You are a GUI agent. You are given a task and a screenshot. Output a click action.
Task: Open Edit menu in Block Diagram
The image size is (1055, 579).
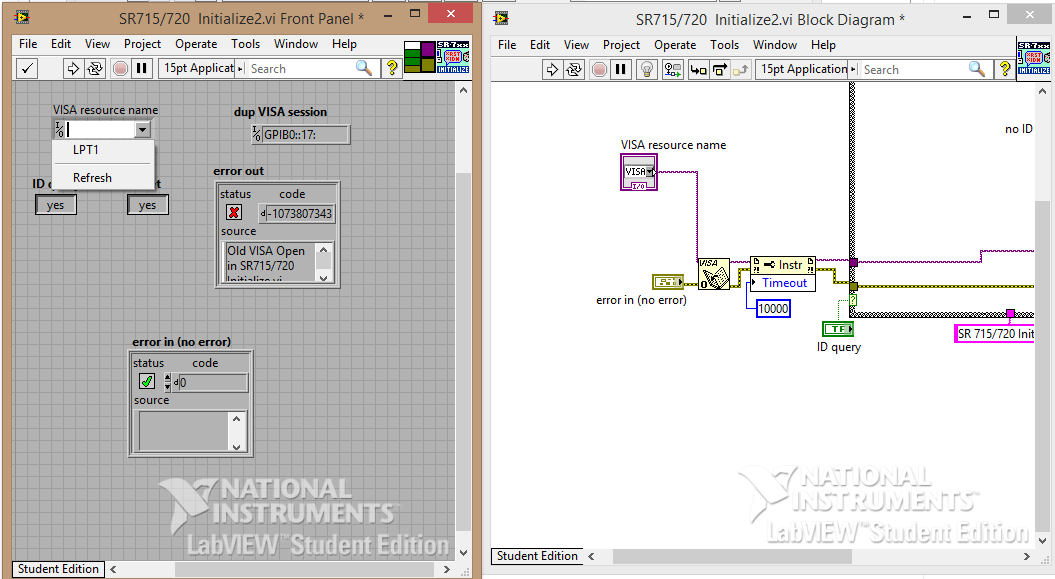pyautogui.click(x=540, y=44)
